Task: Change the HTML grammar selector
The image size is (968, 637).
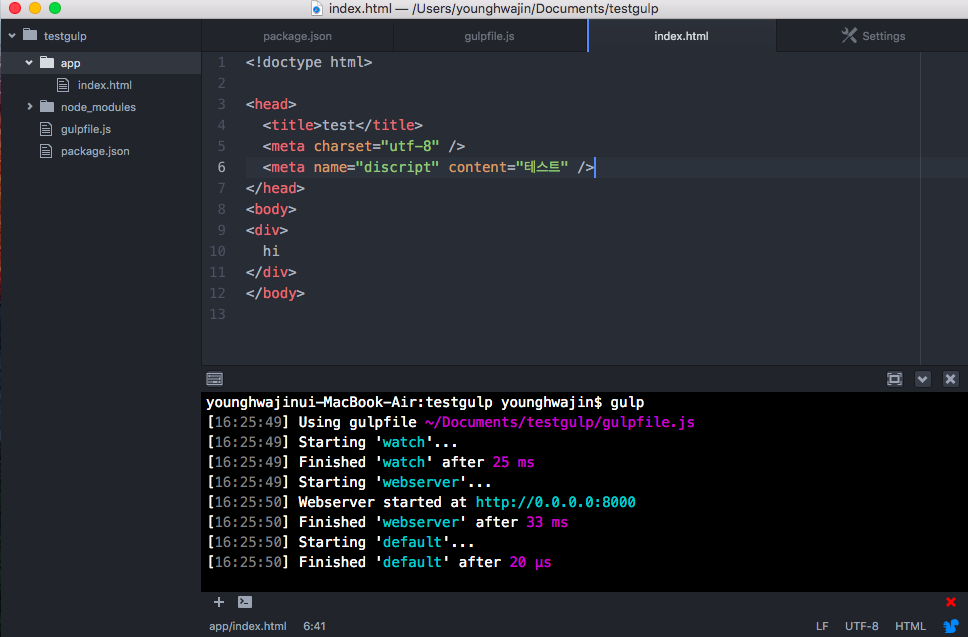Action: coord(911,626)
